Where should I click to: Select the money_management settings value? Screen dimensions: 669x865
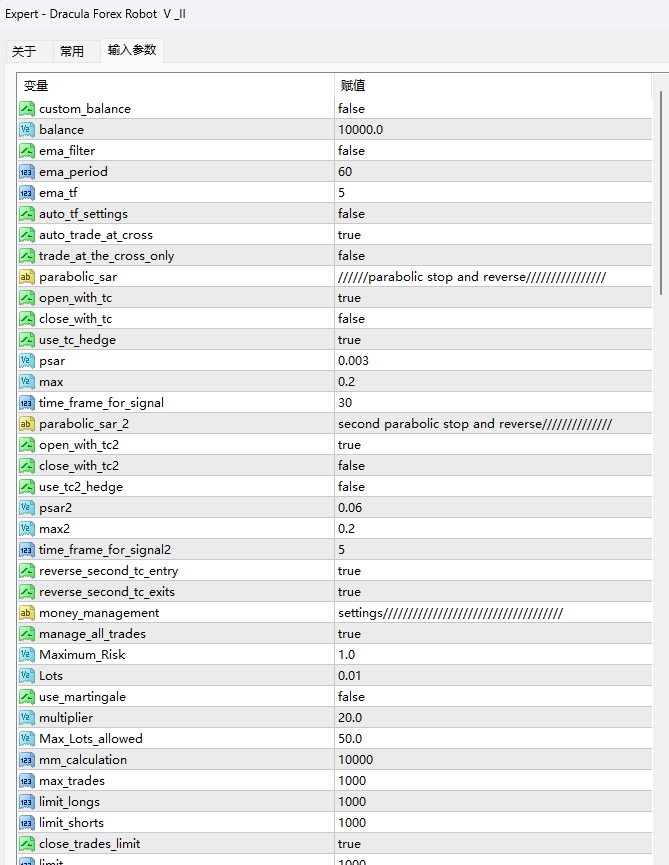coord(451,613)
